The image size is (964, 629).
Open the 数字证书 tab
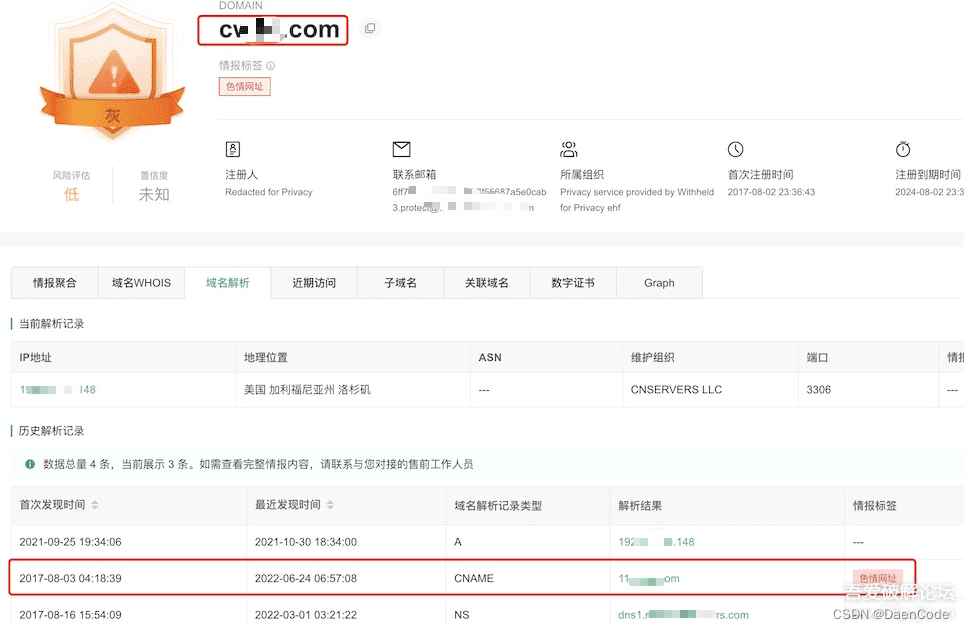[x=573, y=283]
